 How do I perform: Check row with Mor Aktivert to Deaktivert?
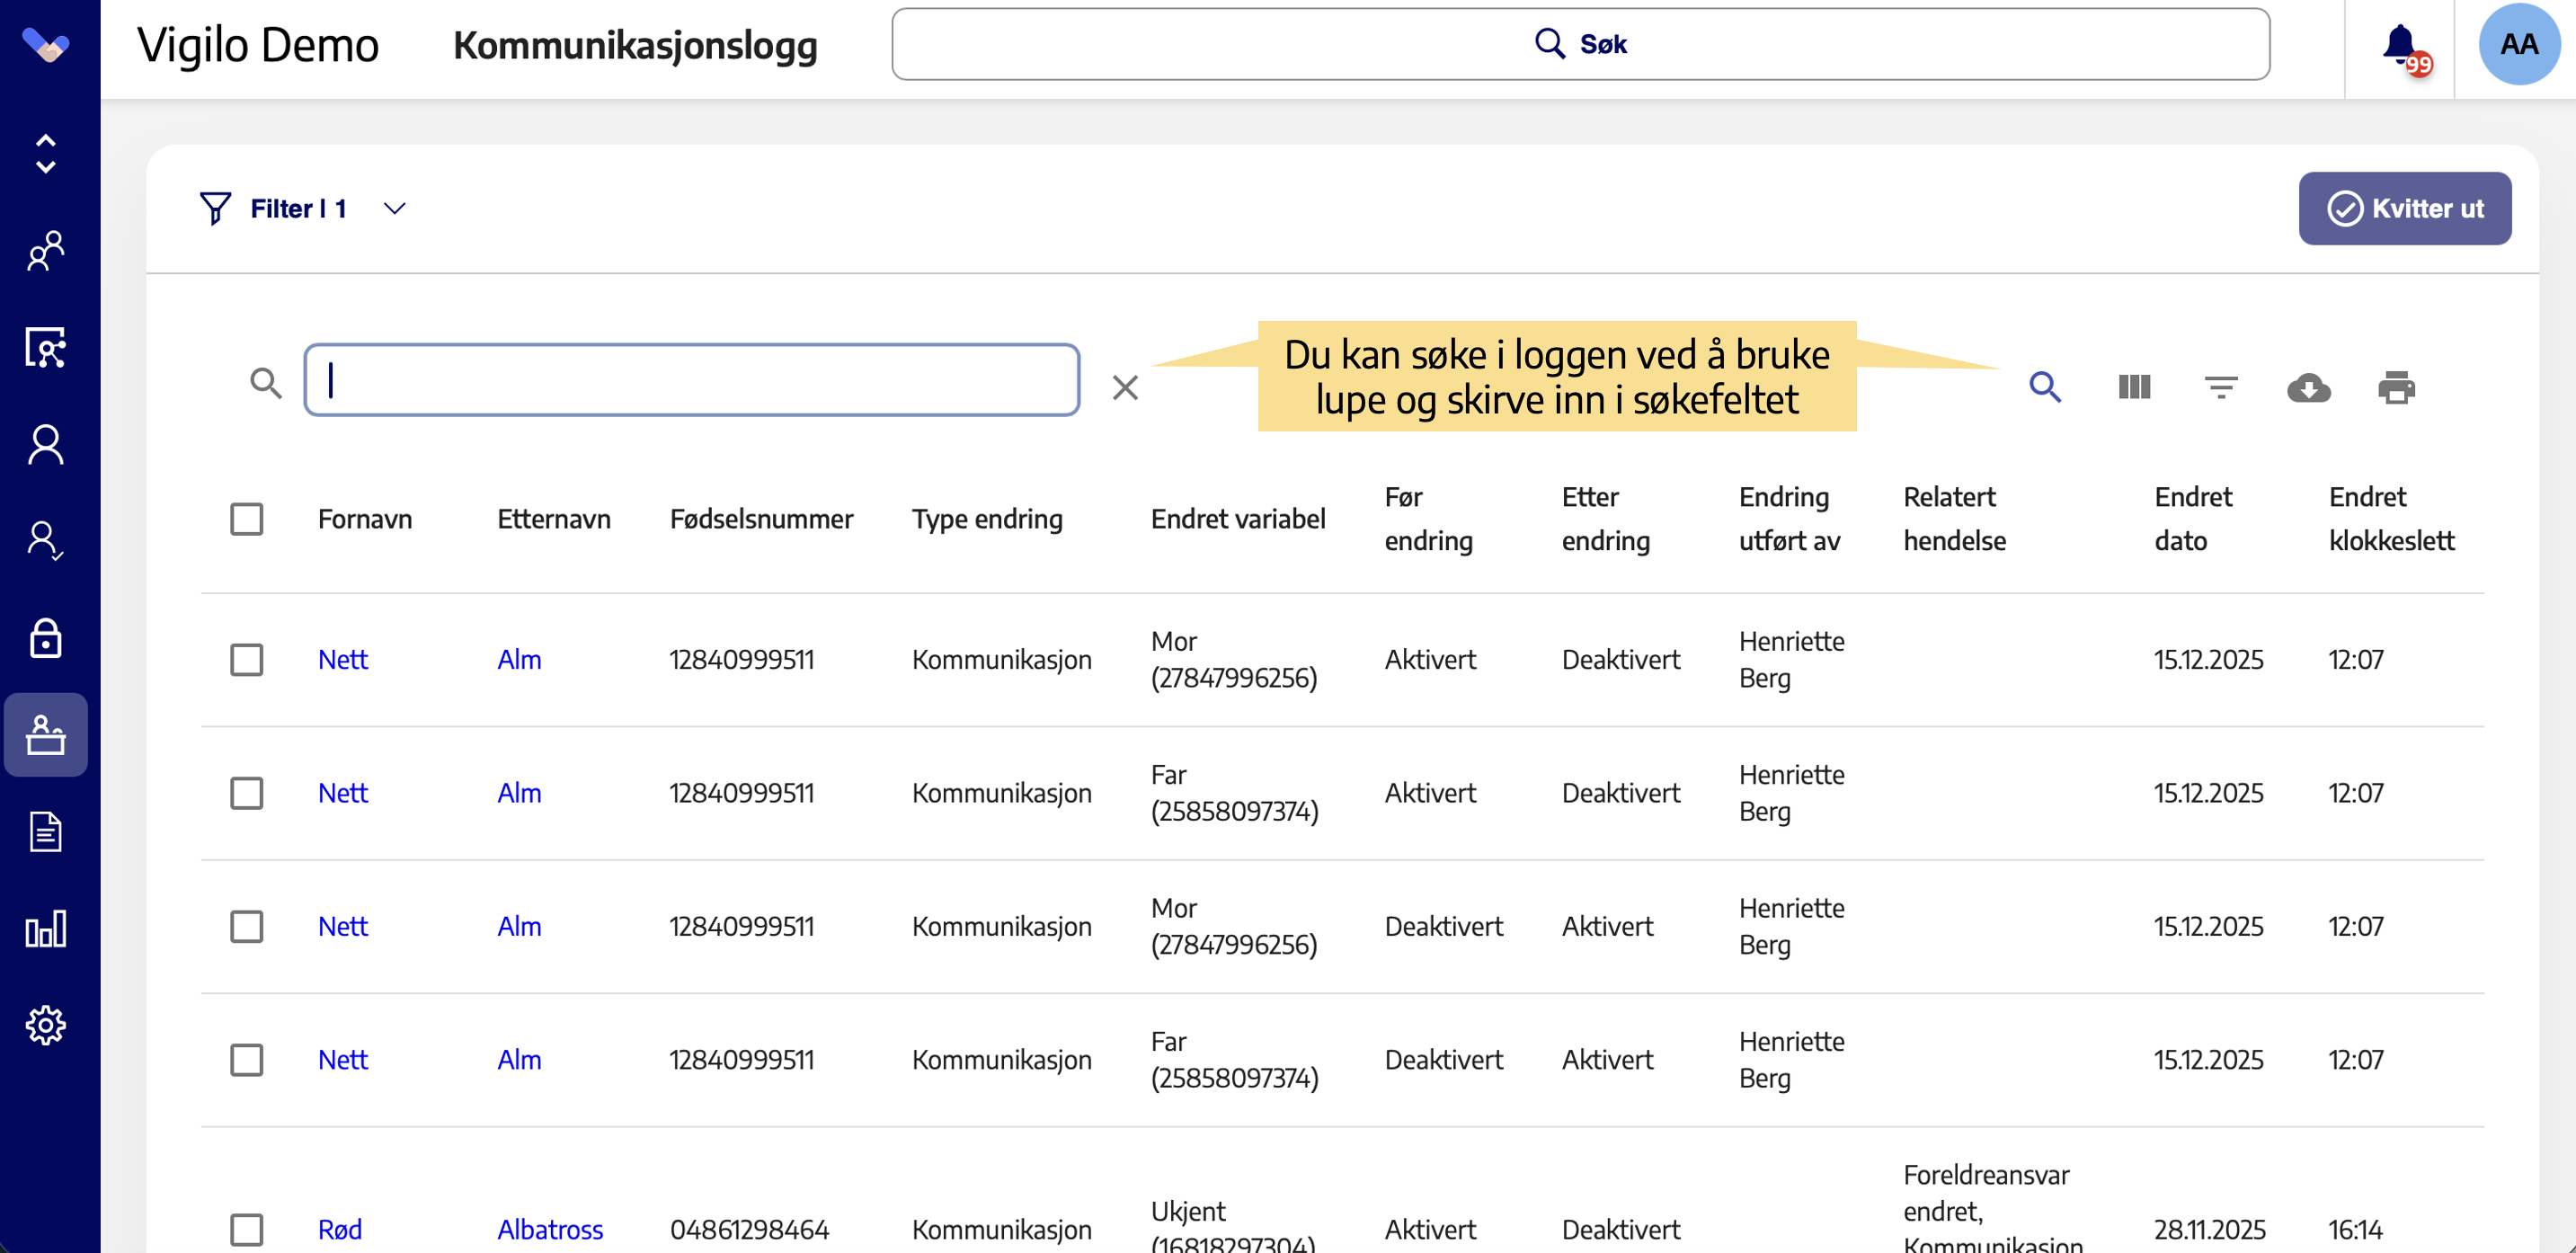pos(246,660)
